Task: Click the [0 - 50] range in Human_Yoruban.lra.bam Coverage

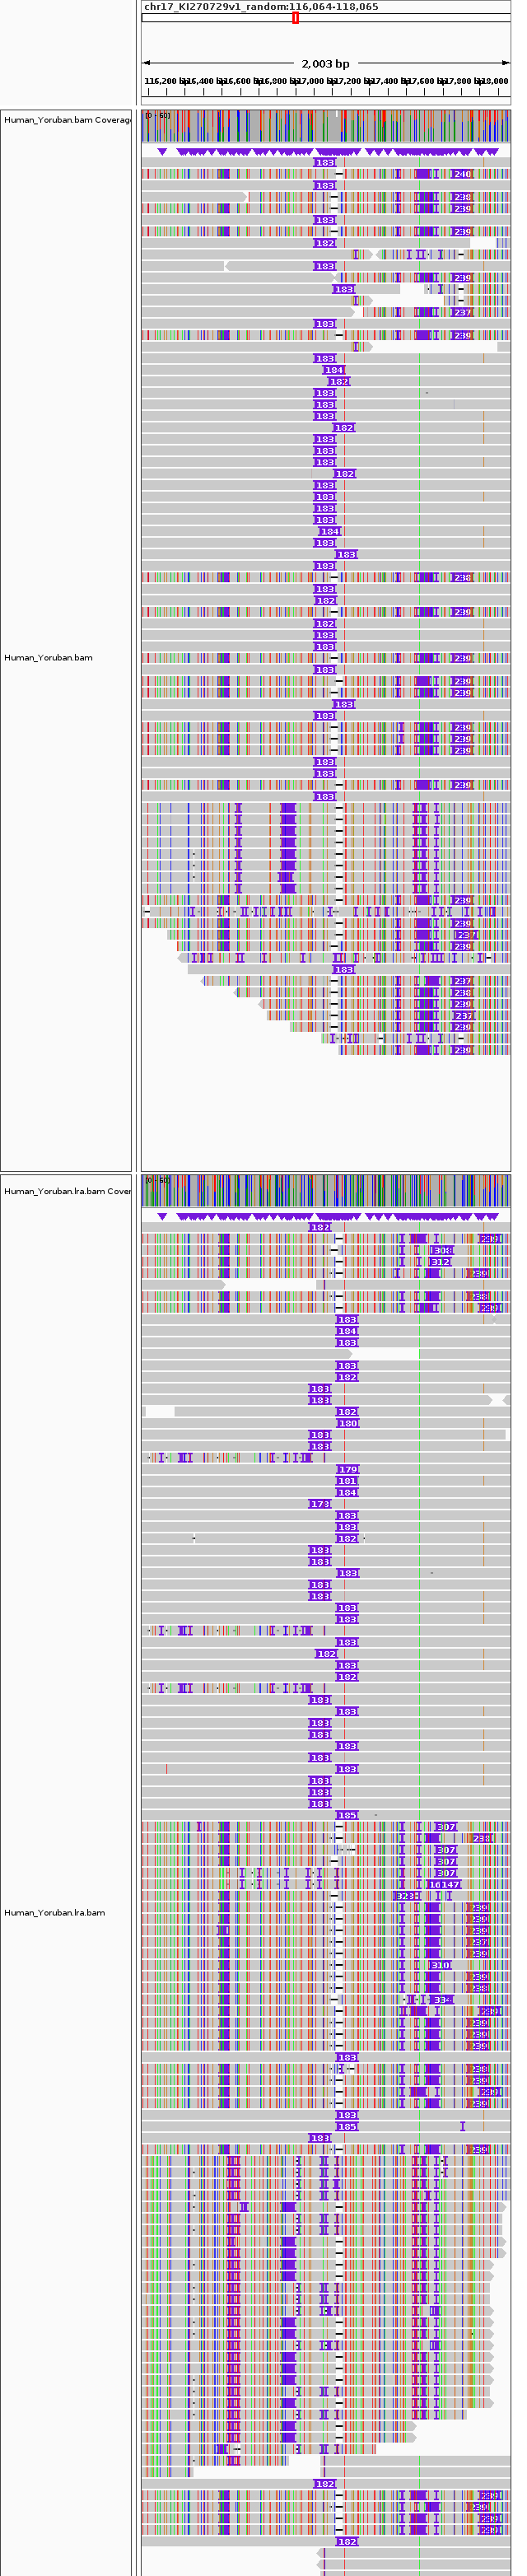Action: [x=157, y=1180]
